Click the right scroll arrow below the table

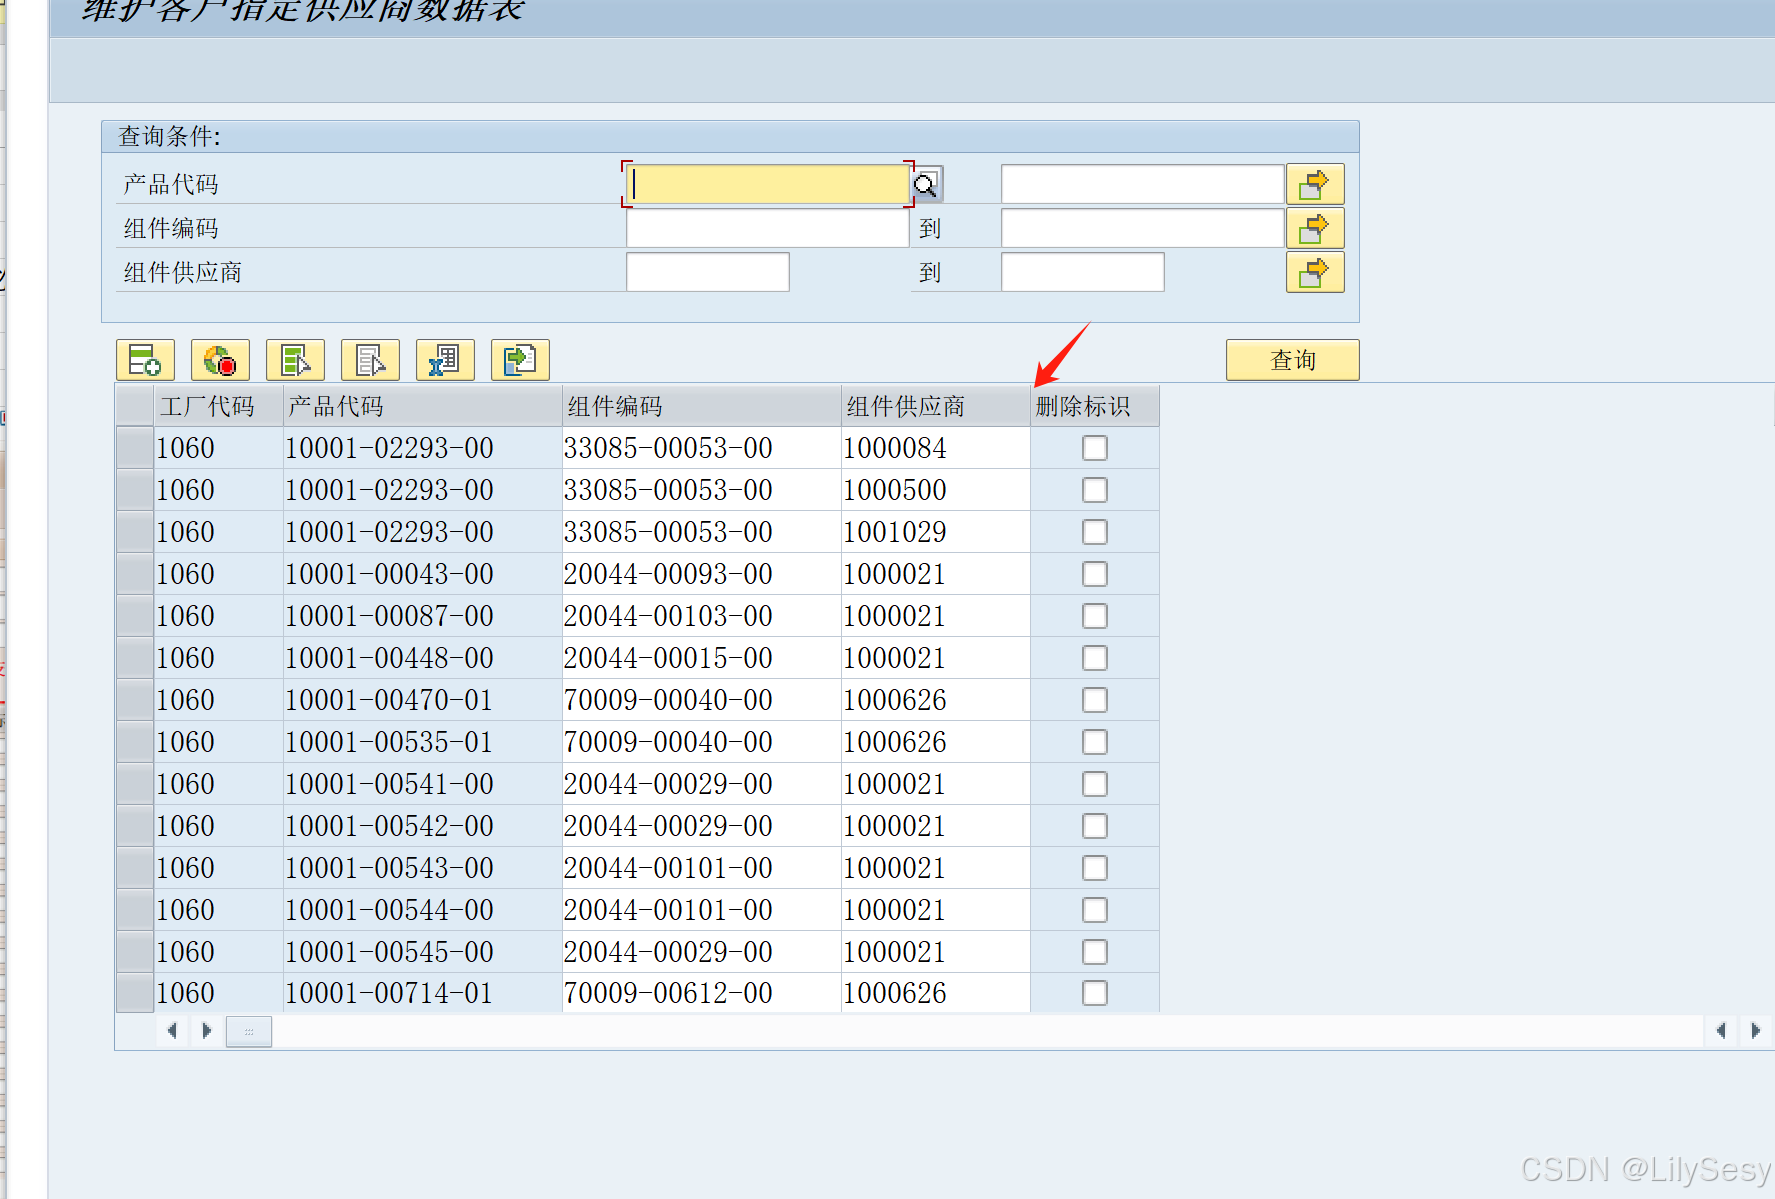[x=207, y=1030]
